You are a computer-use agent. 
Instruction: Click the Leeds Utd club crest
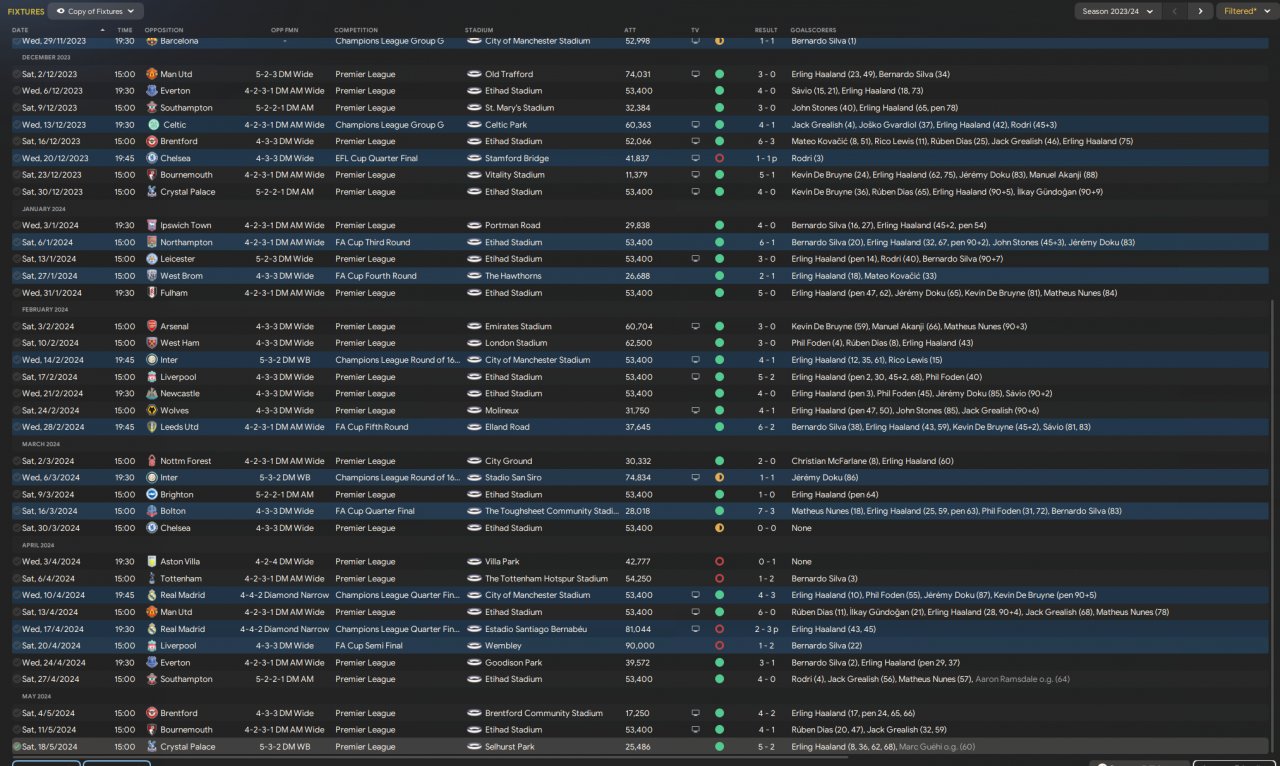pos(152,427)
